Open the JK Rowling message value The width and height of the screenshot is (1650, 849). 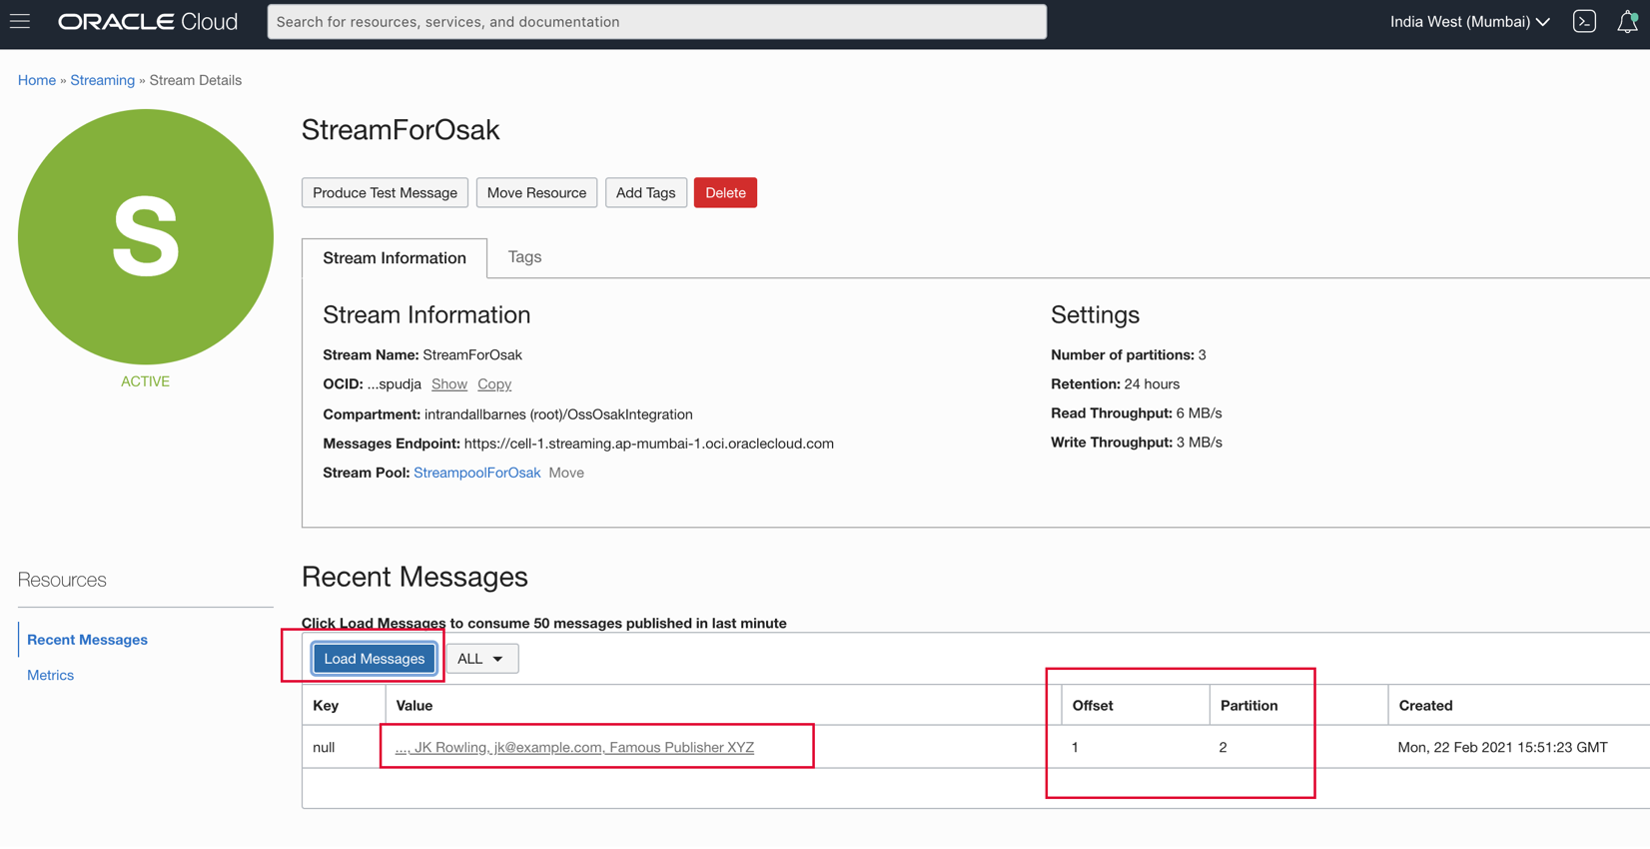coord(575,747)
